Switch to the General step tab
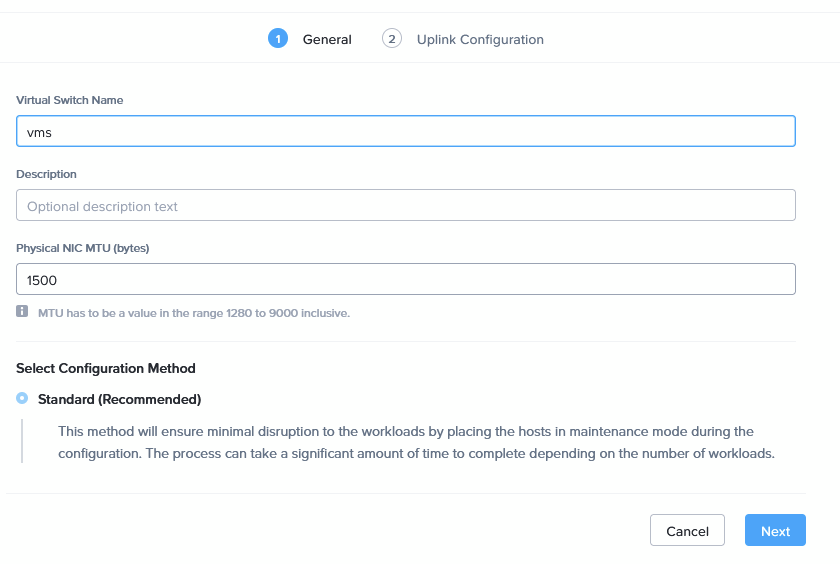840x564 pixels. click(327, 40)
